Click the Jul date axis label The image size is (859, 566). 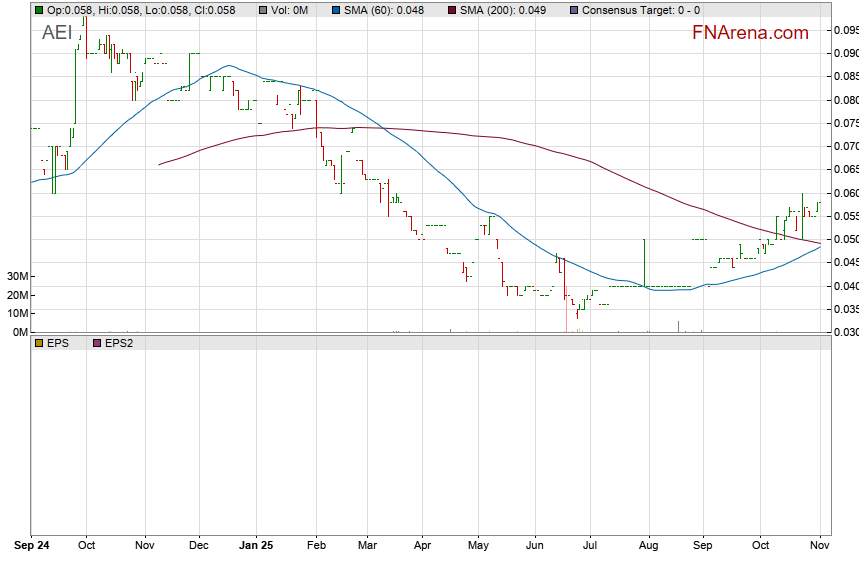[591, 547]
